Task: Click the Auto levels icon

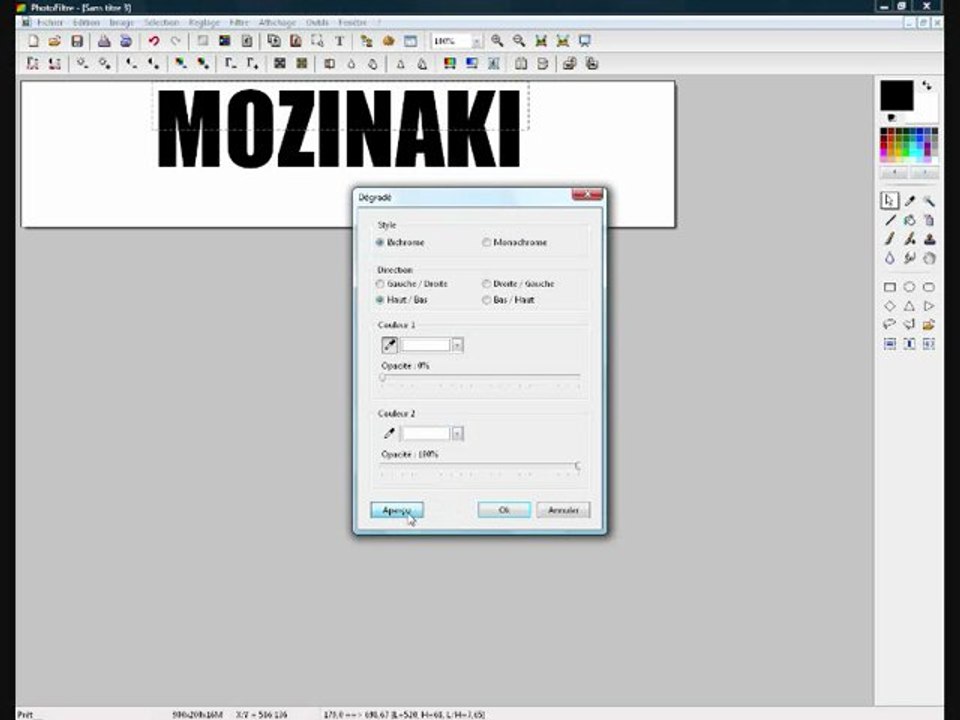Action: [x=33, y=64]
